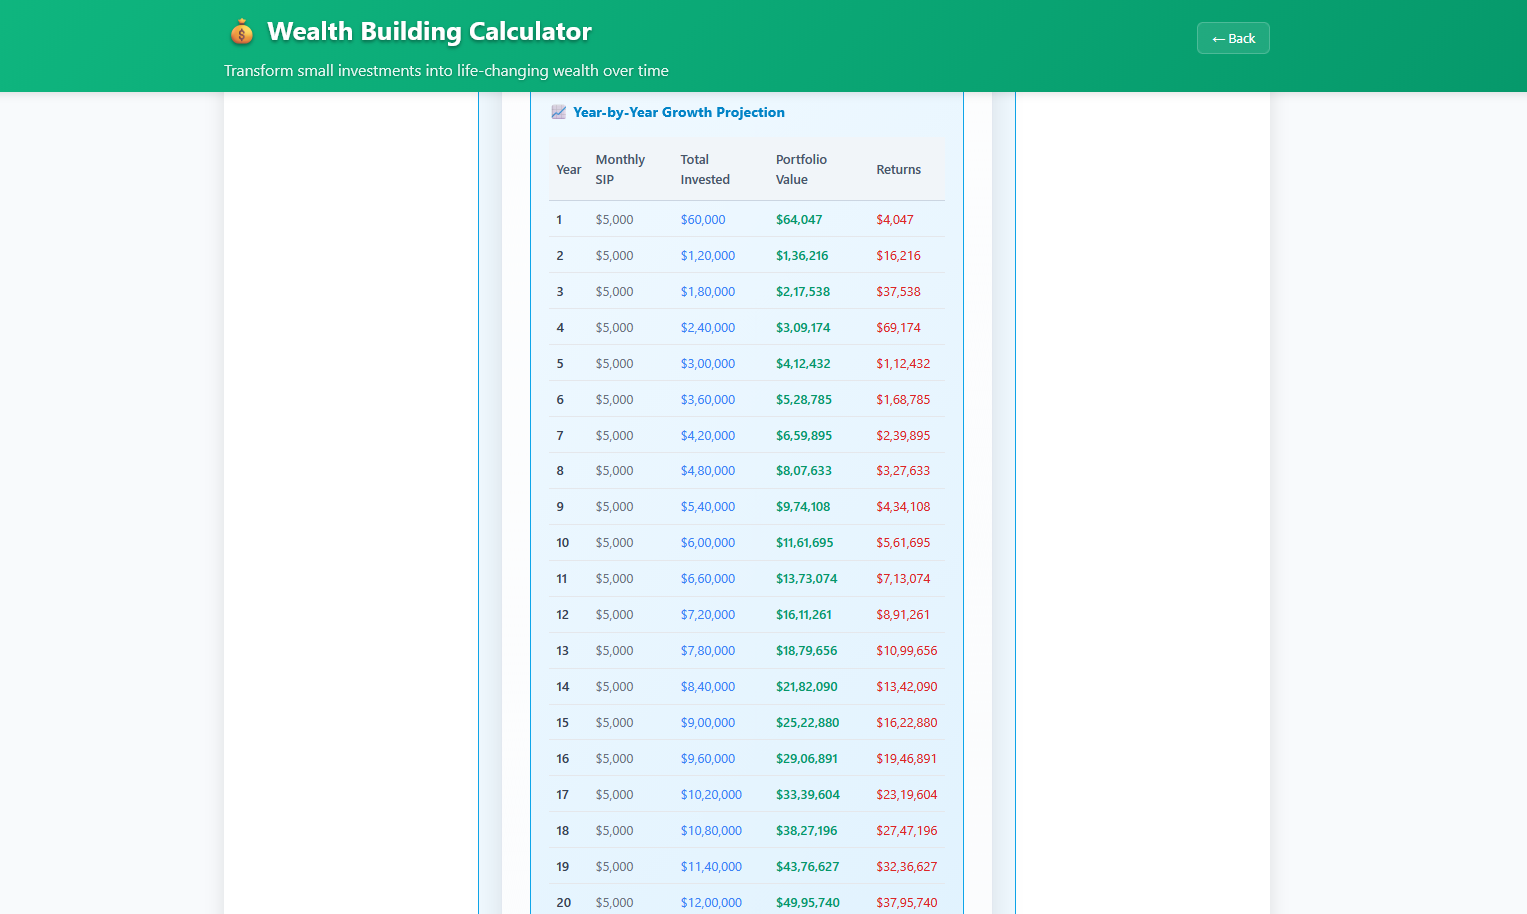The height and width of the screenshot is (914, 1527).
Task: Select the $37,538 returns value
Action: (x=898, y=291)
